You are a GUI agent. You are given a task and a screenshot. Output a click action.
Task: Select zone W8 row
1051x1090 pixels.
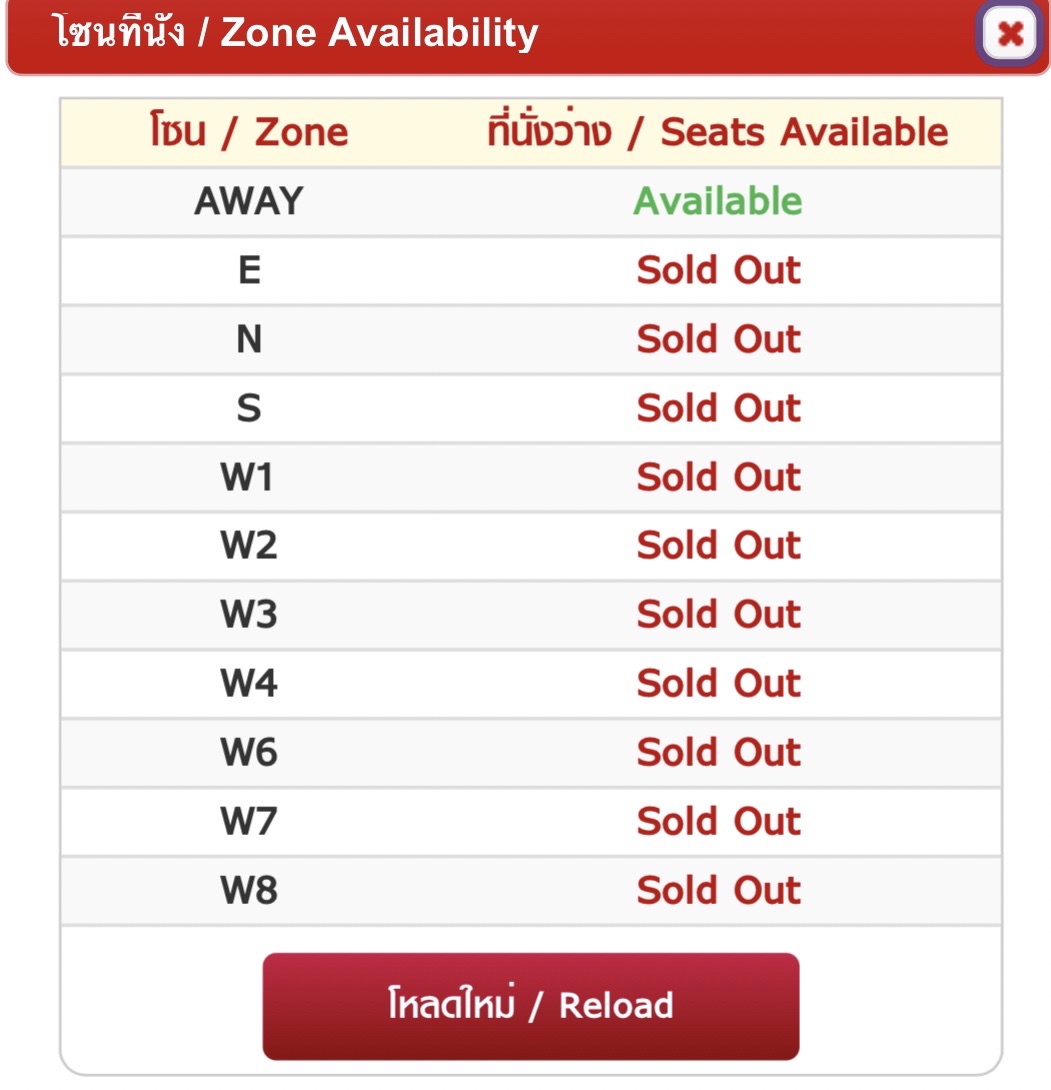(531, 890)
